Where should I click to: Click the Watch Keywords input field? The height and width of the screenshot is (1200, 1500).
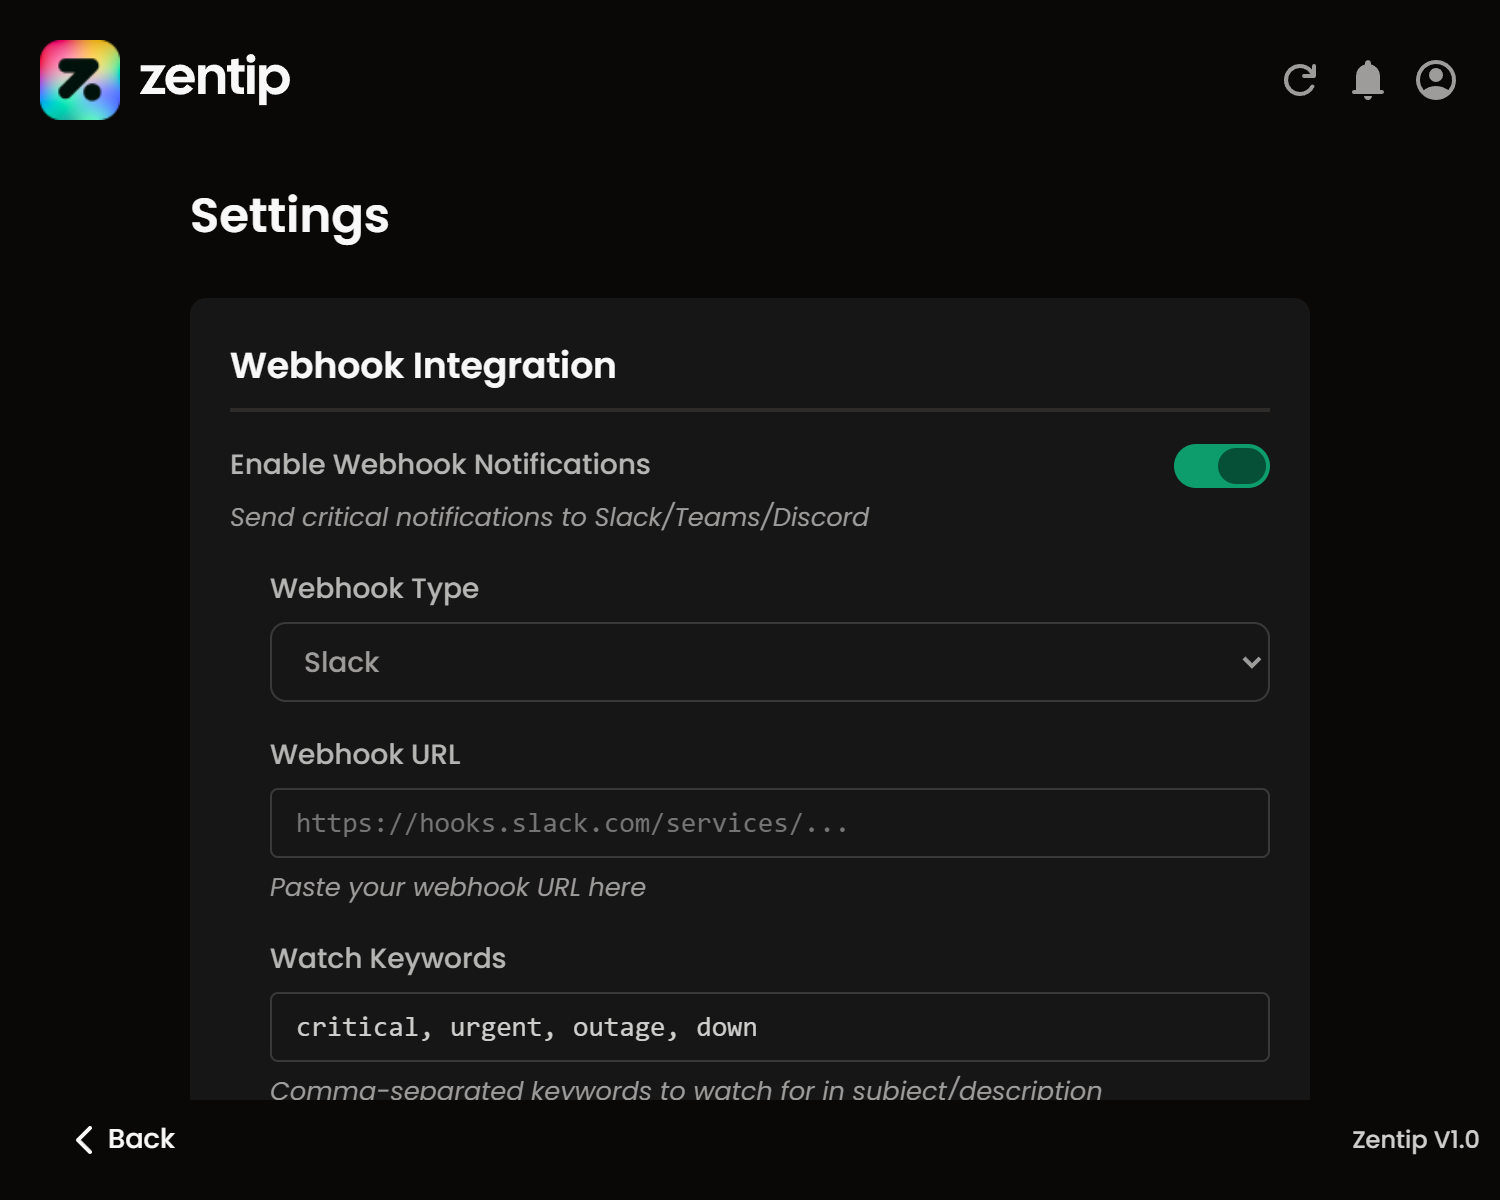[770, 1027]
